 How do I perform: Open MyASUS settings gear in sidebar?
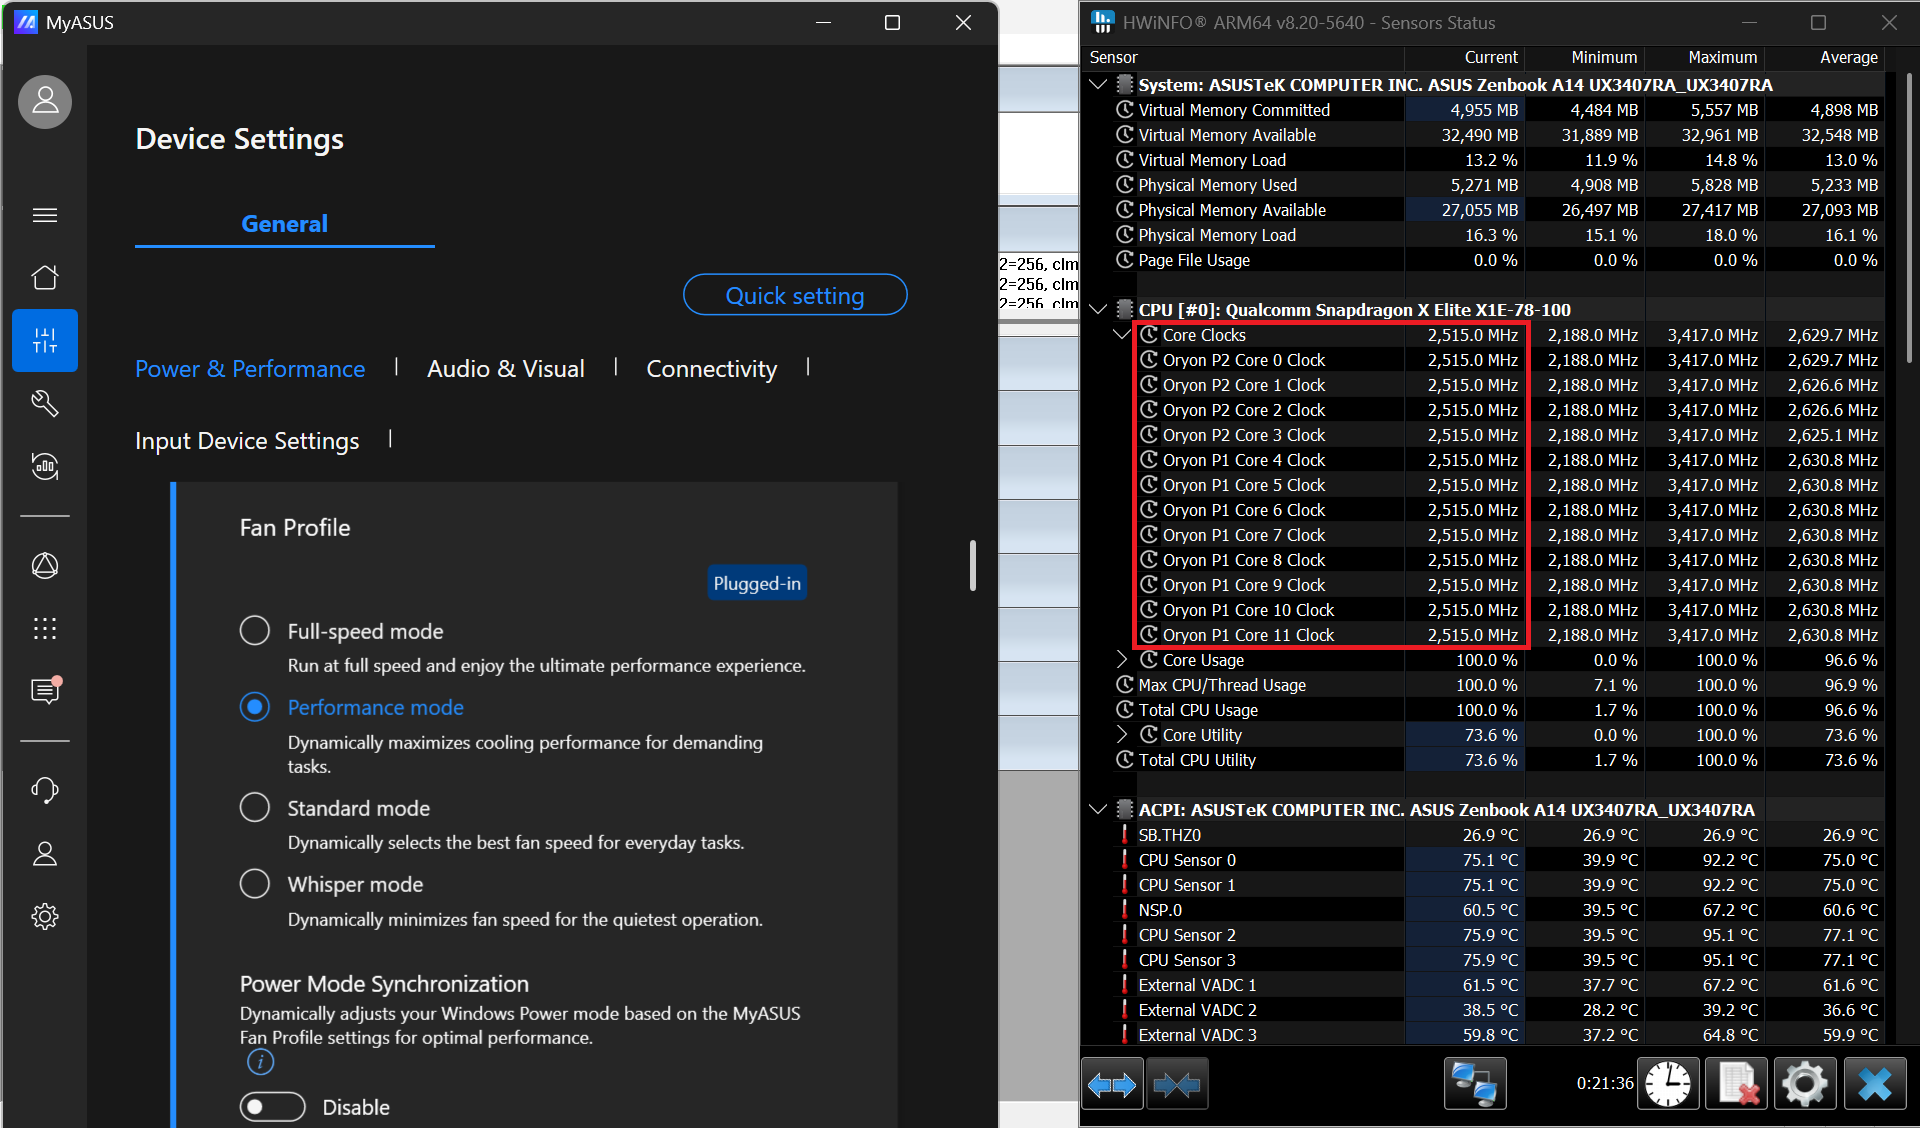45,916
